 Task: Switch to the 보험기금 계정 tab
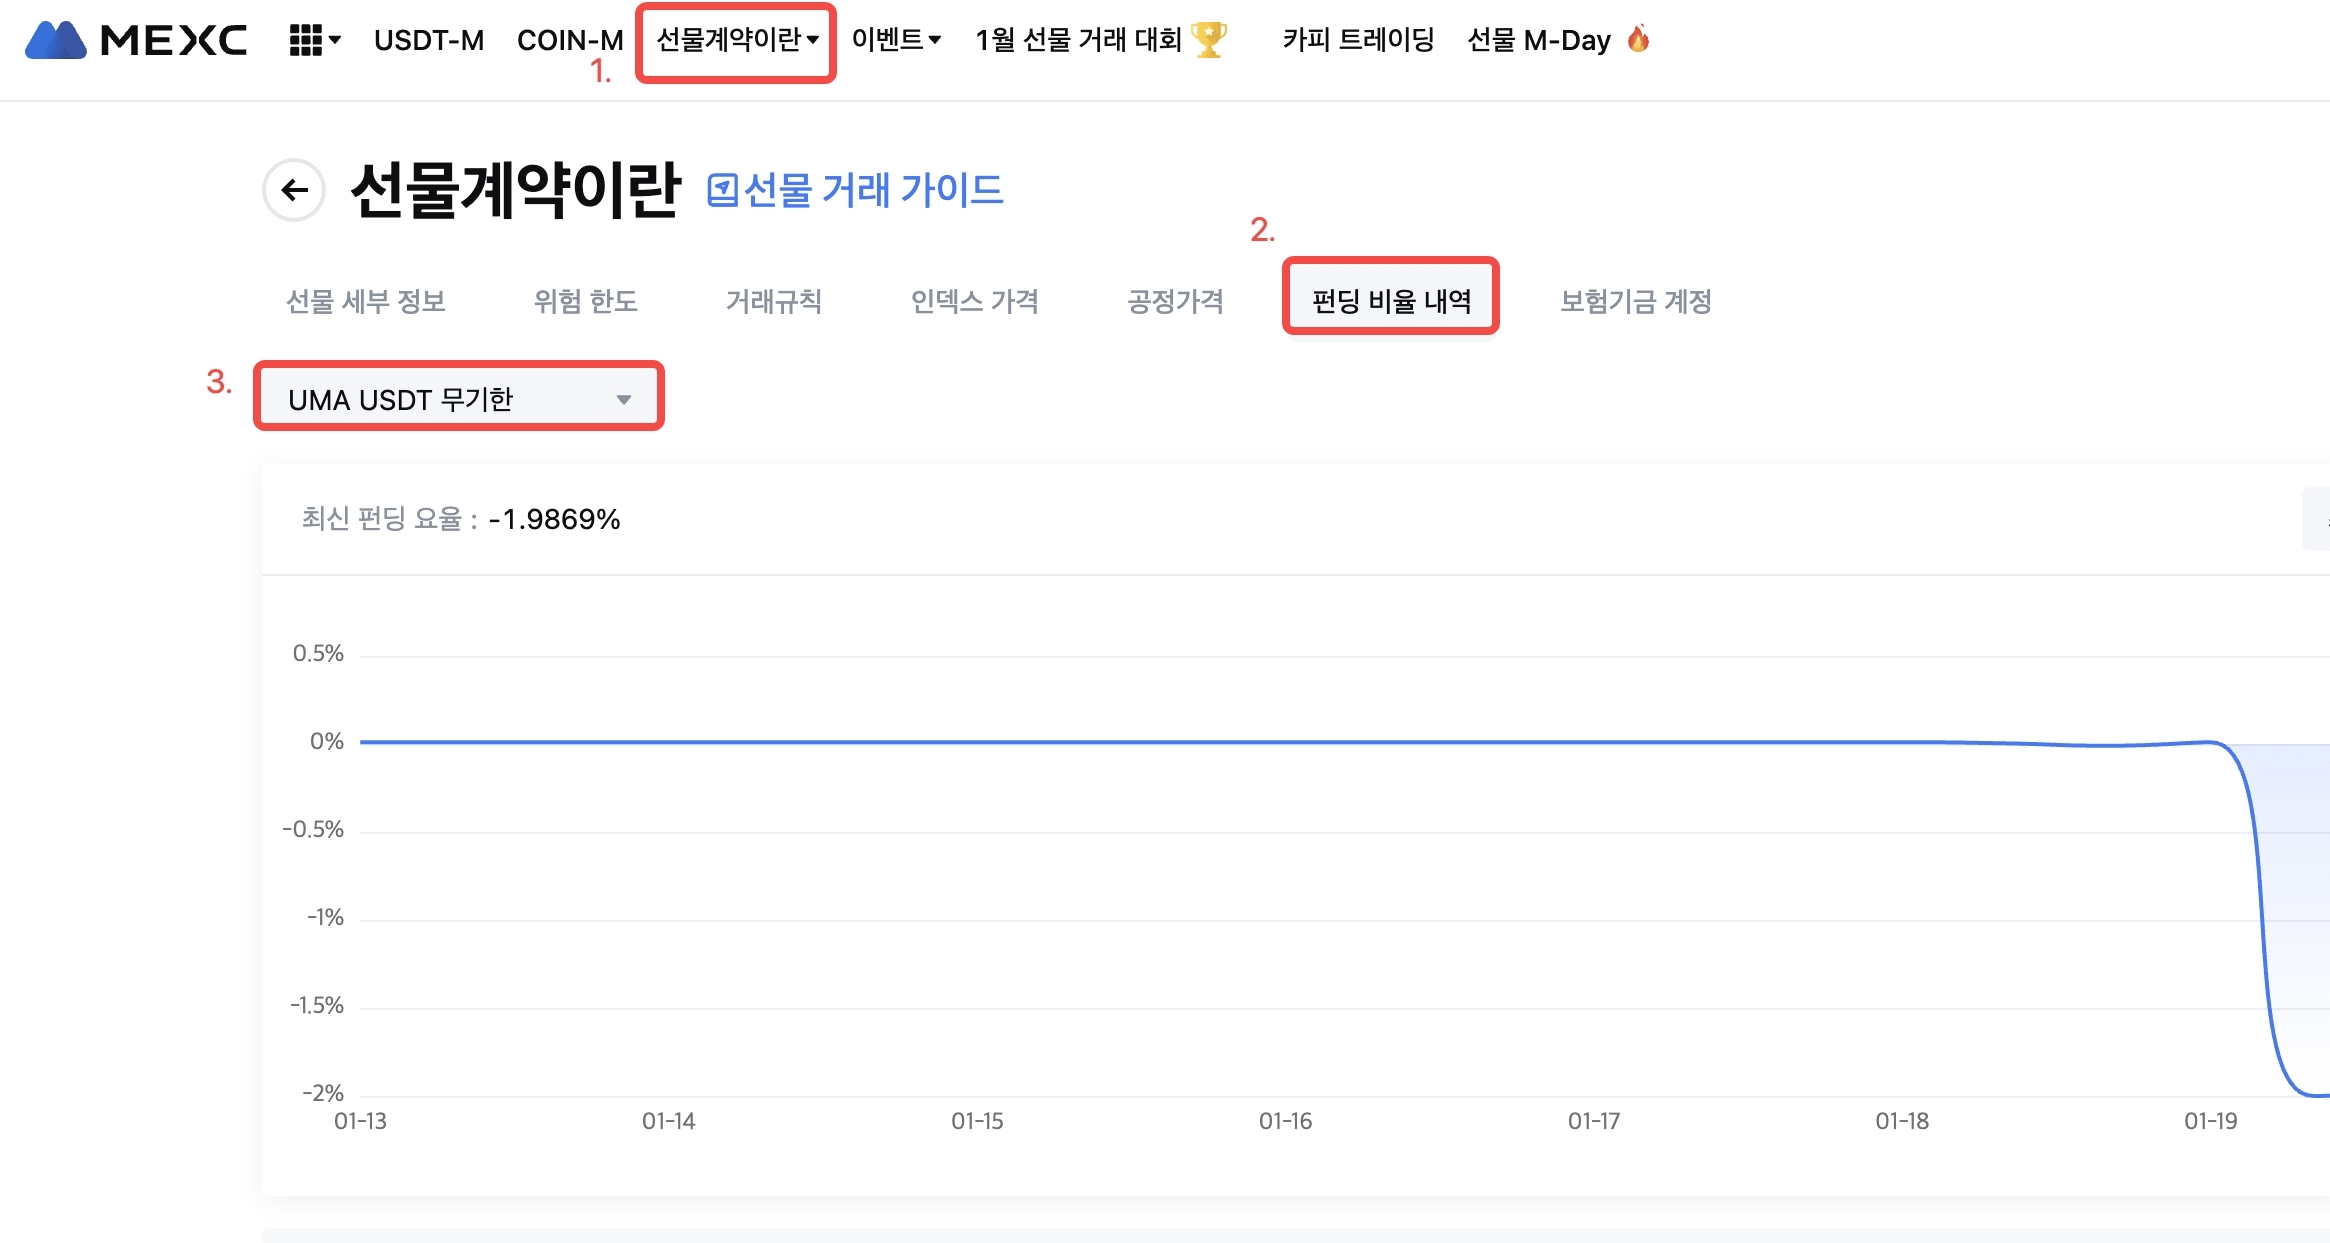(x=1636, y=301)
